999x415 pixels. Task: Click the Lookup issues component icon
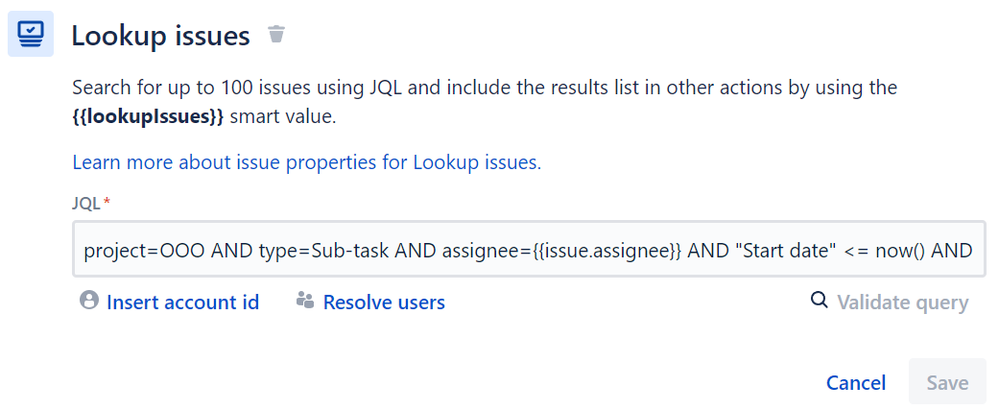point(30,33)
